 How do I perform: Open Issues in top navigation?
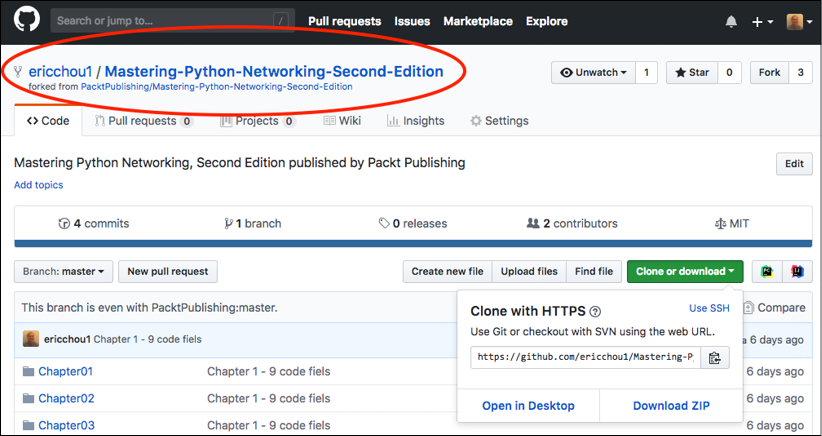coord(412,21)
